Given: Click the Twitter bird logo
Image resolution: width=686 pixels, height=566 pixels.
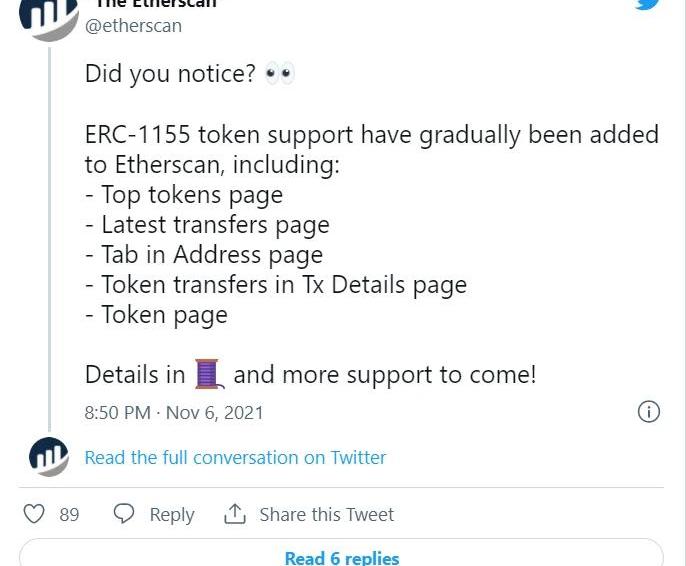Looking at the screenshot, I should coord(648,4).
